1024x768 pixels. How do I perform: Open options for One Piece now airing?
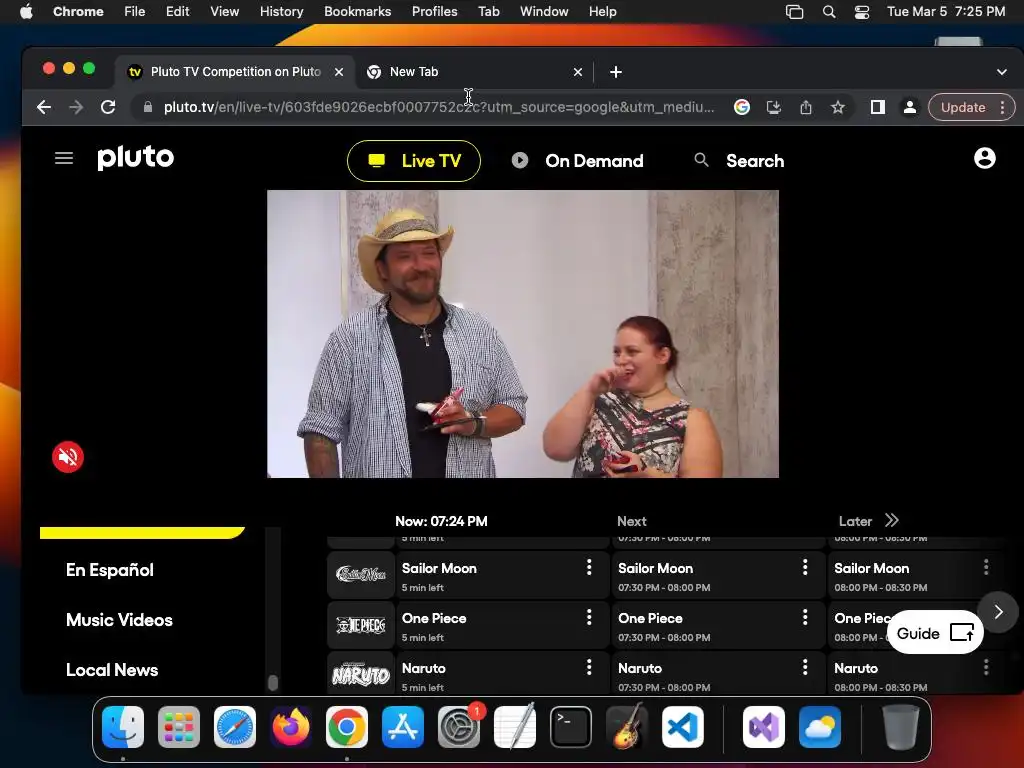coord(589,617)
